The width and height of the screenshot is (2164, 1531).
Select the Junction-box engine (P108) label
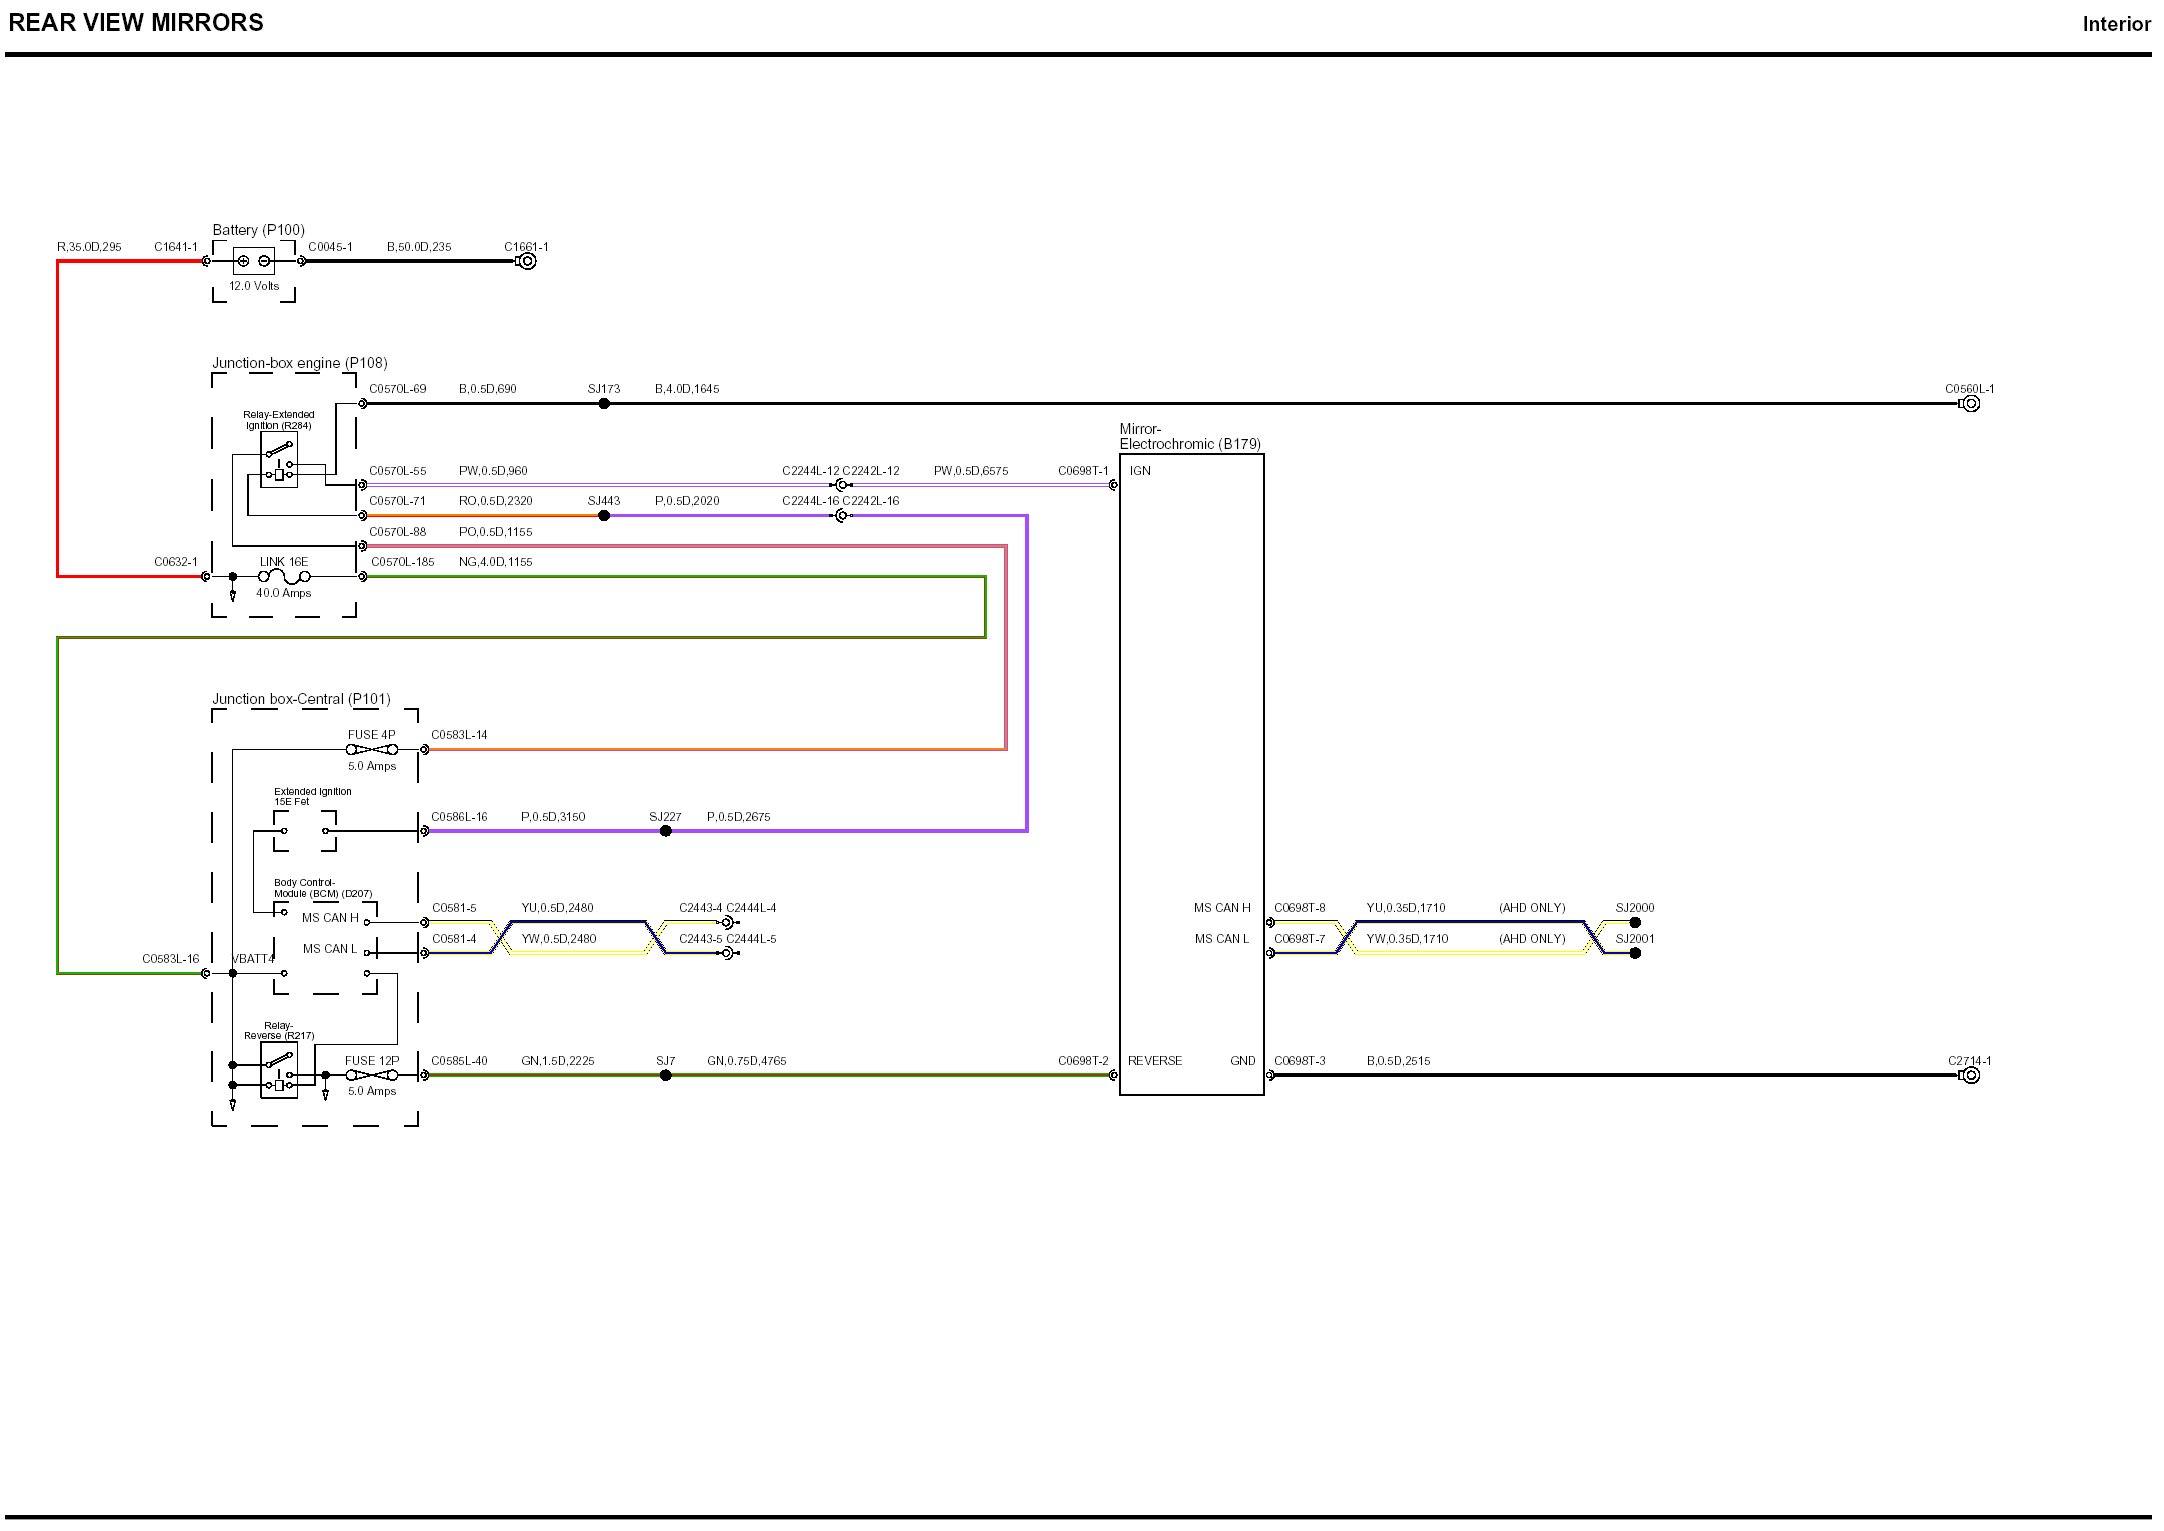pyautogui.click(x=299, y=363)
